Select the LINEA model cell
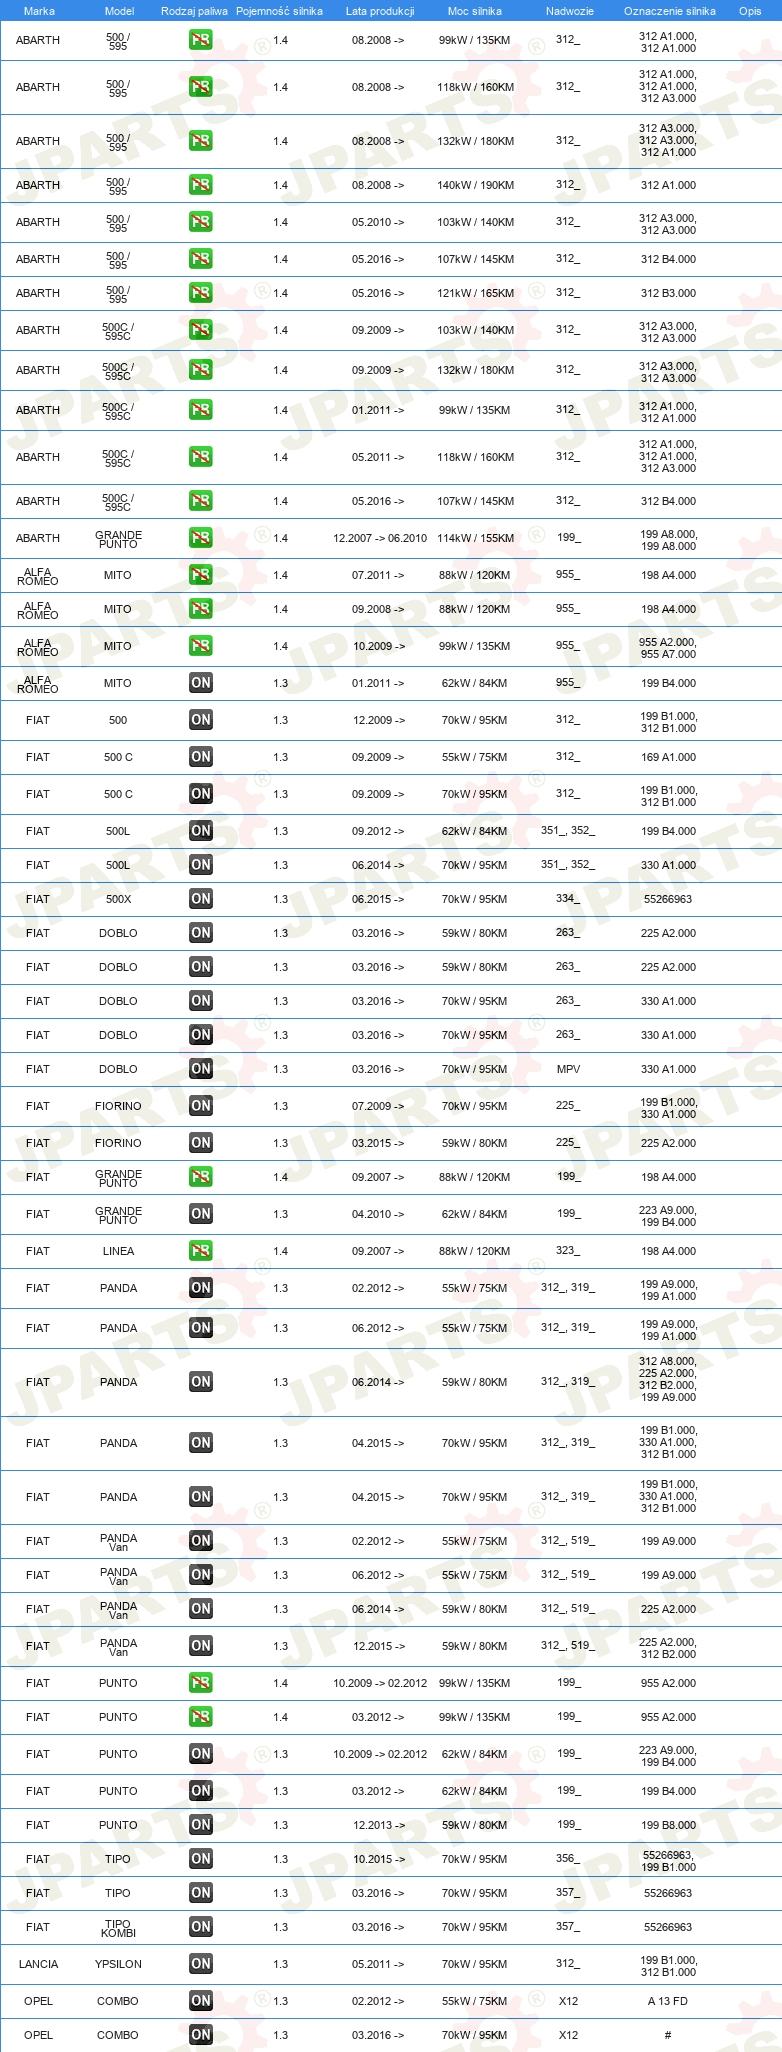The height and width of the screenshot is (2052, 782). (118, 1251)
